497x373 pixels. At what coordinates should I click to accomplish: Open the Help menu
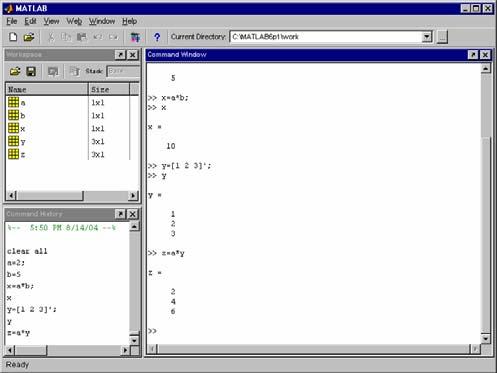(129, 21)
